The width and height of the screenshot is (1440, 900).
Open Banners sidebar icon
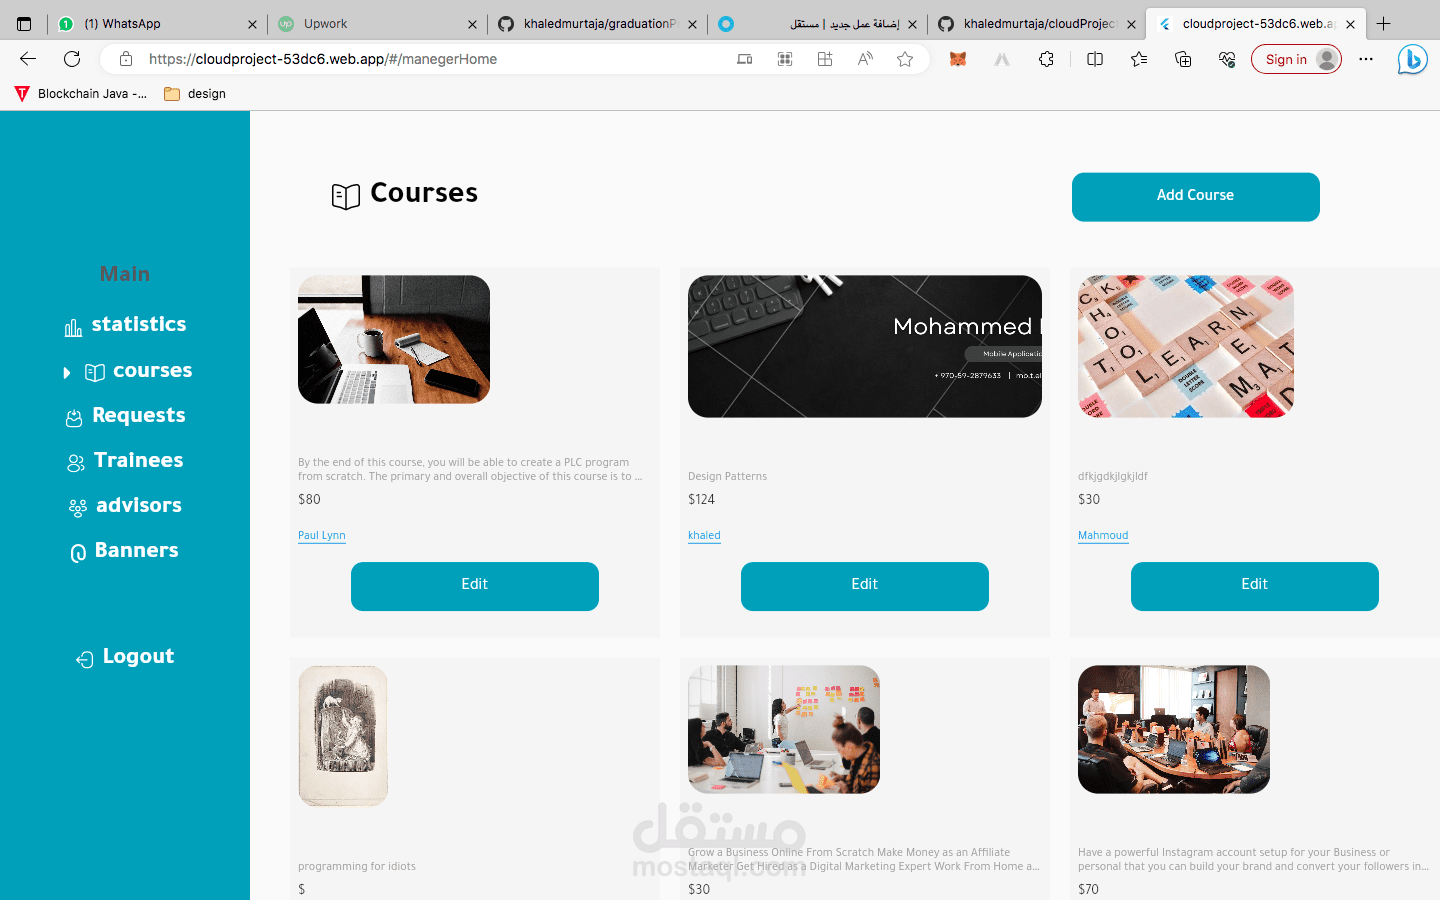click(78, 553)
